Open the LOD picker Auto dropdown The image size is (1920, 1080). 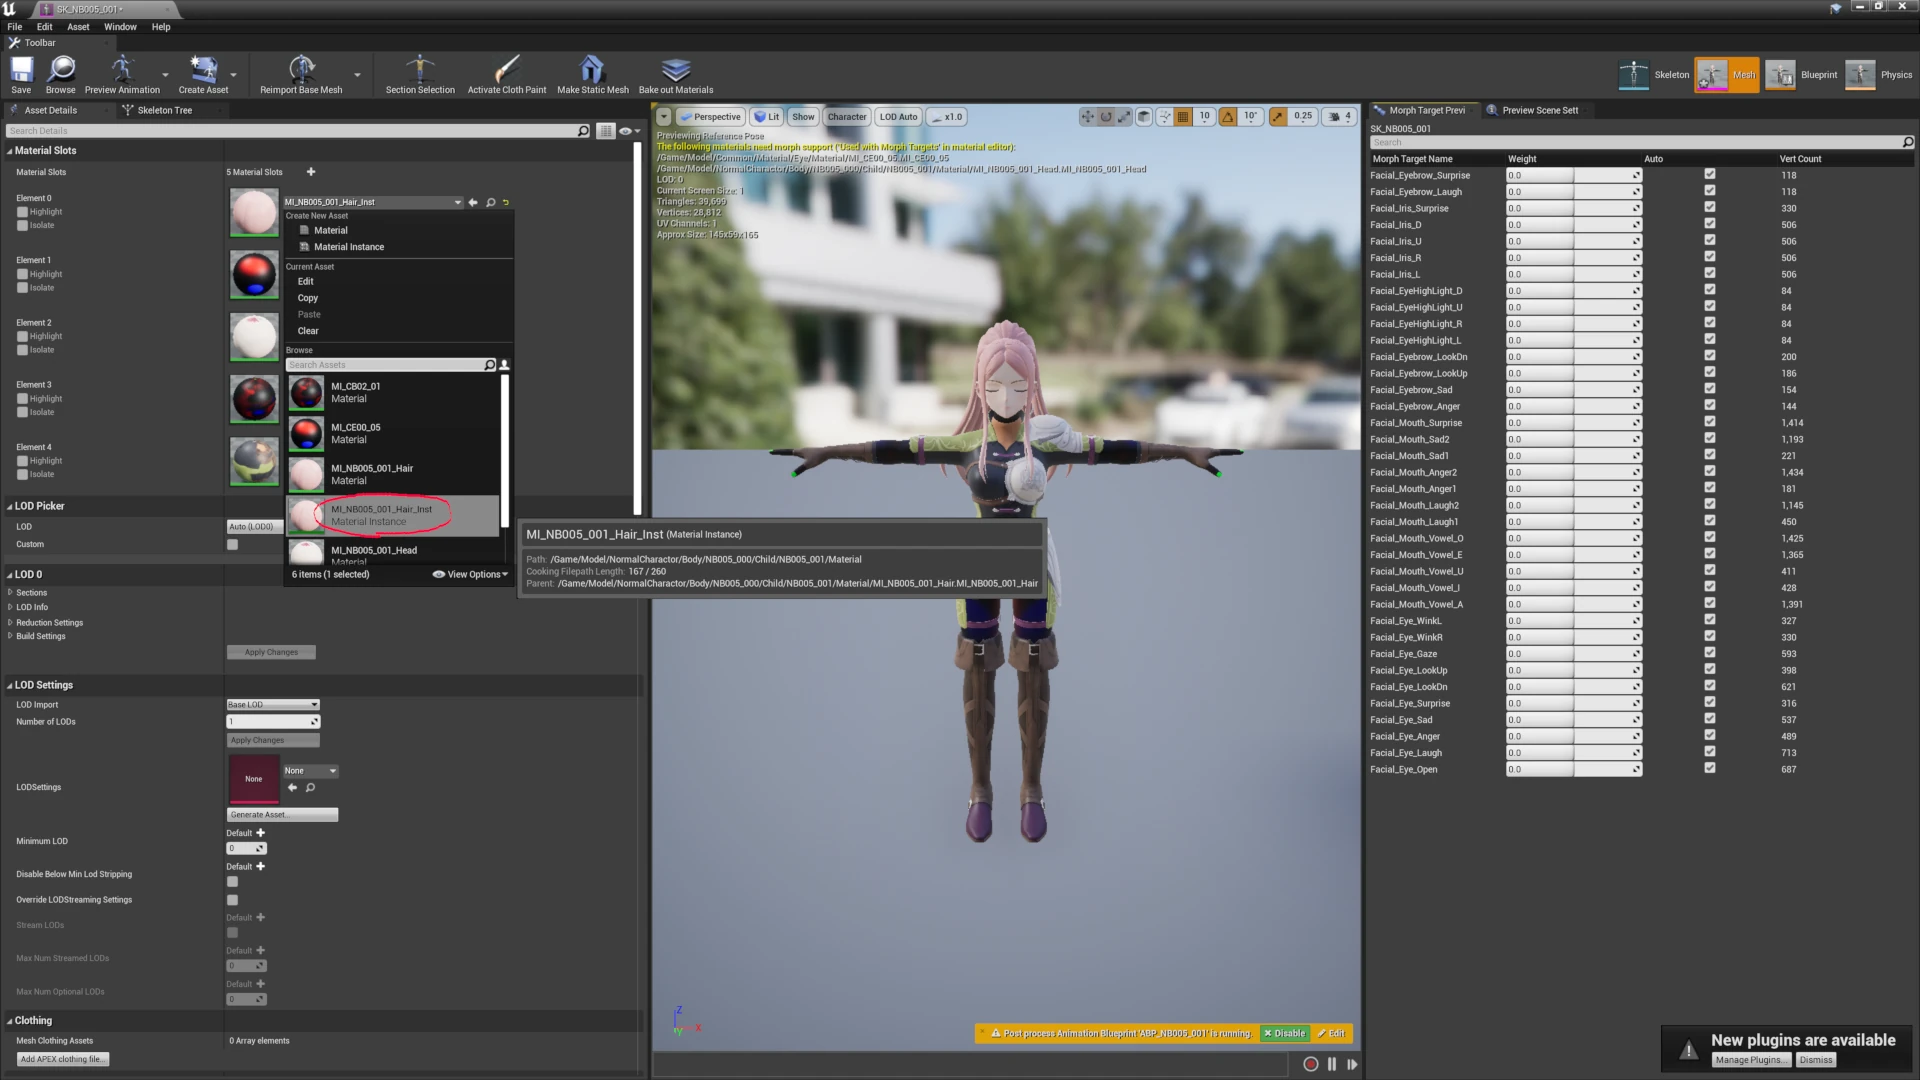click(255, 527)
